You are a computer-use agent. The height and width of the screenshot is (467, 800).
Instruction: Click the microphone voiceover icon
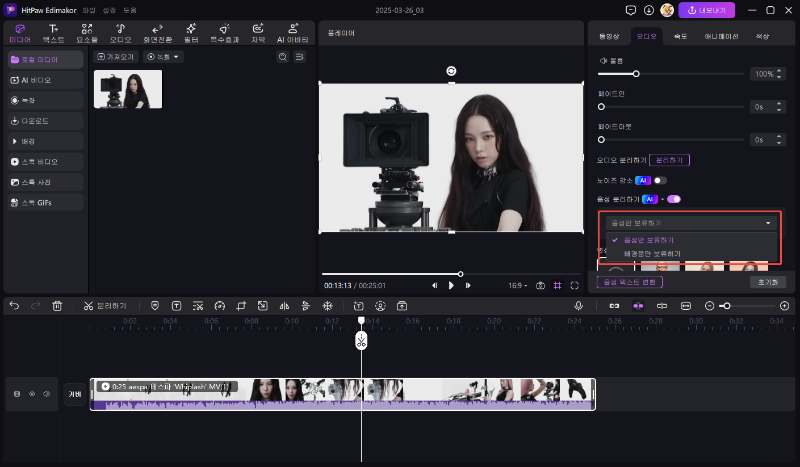pyautogui.click(x=578, y=305)
